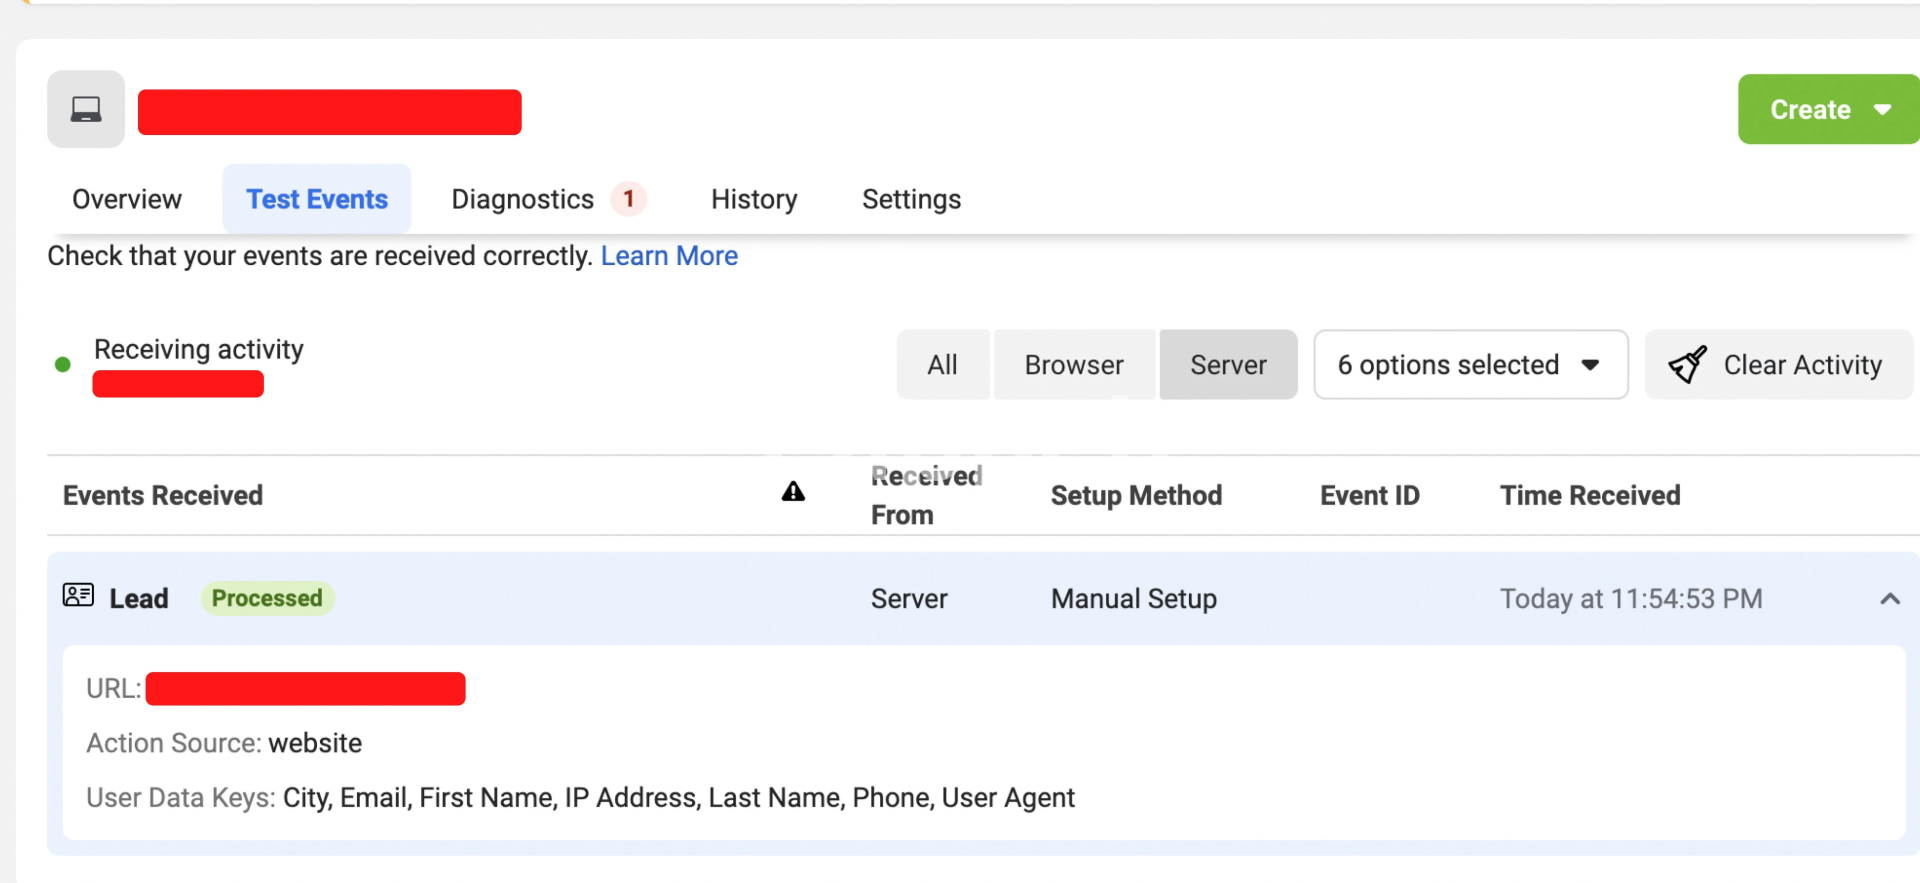Open the History tab
1920x883 pixels.
754,199
